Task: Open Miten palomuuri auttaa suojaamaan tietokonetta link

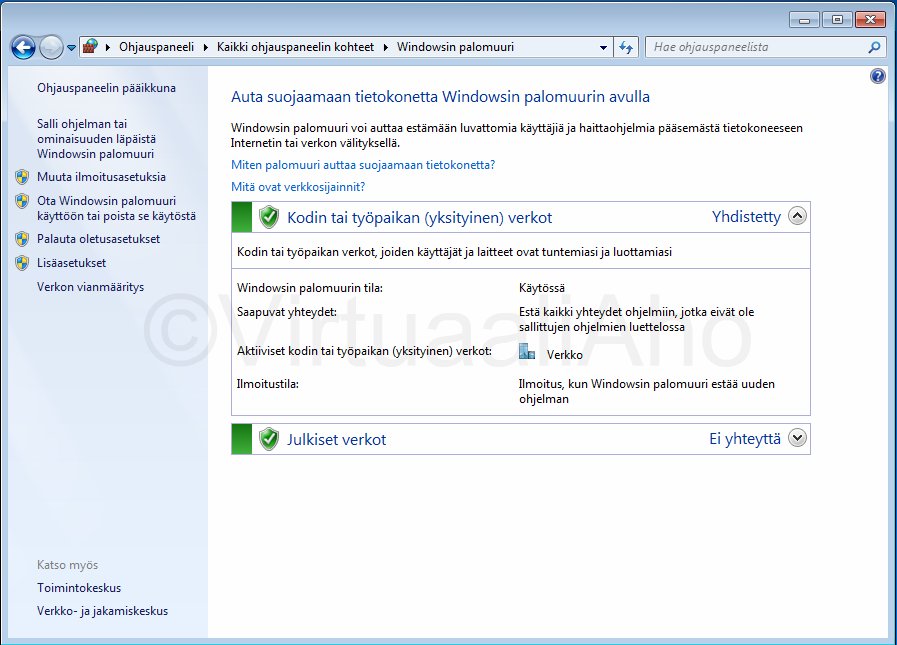Action: click(x=363, y=165)
